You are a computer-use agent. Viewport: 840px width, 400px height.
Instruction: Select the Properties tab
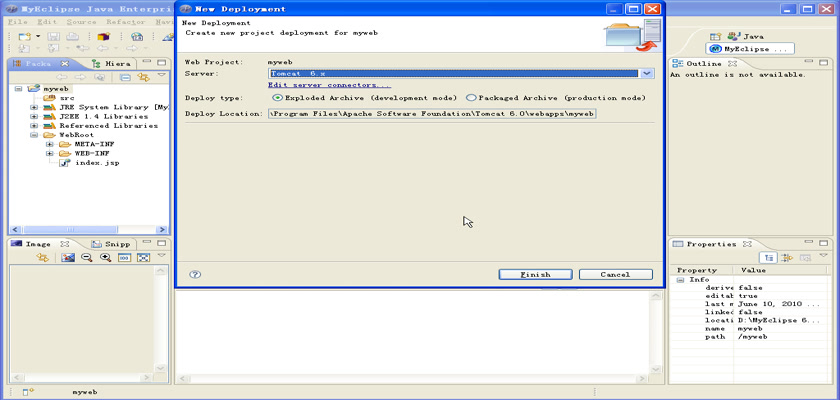click(x=712, y=244)
